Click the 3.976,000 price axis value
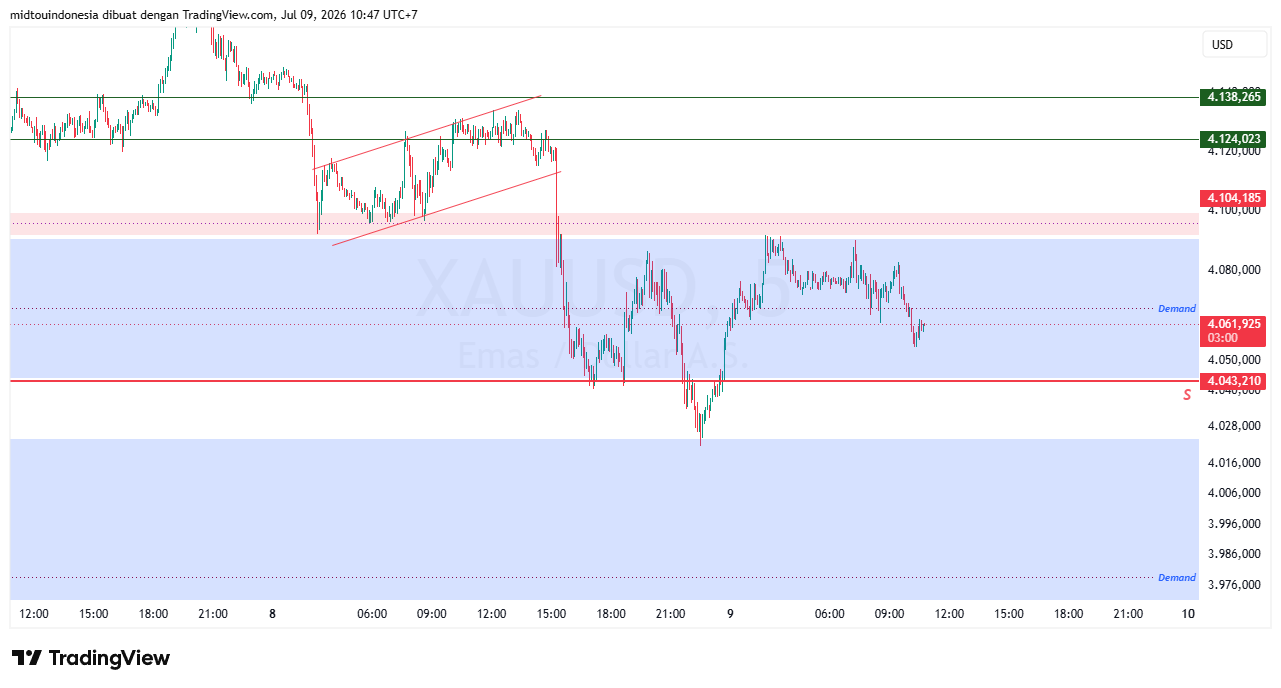Image resolution: width=1281 pixels, height=688 pixels. (x=1234, y=585)
